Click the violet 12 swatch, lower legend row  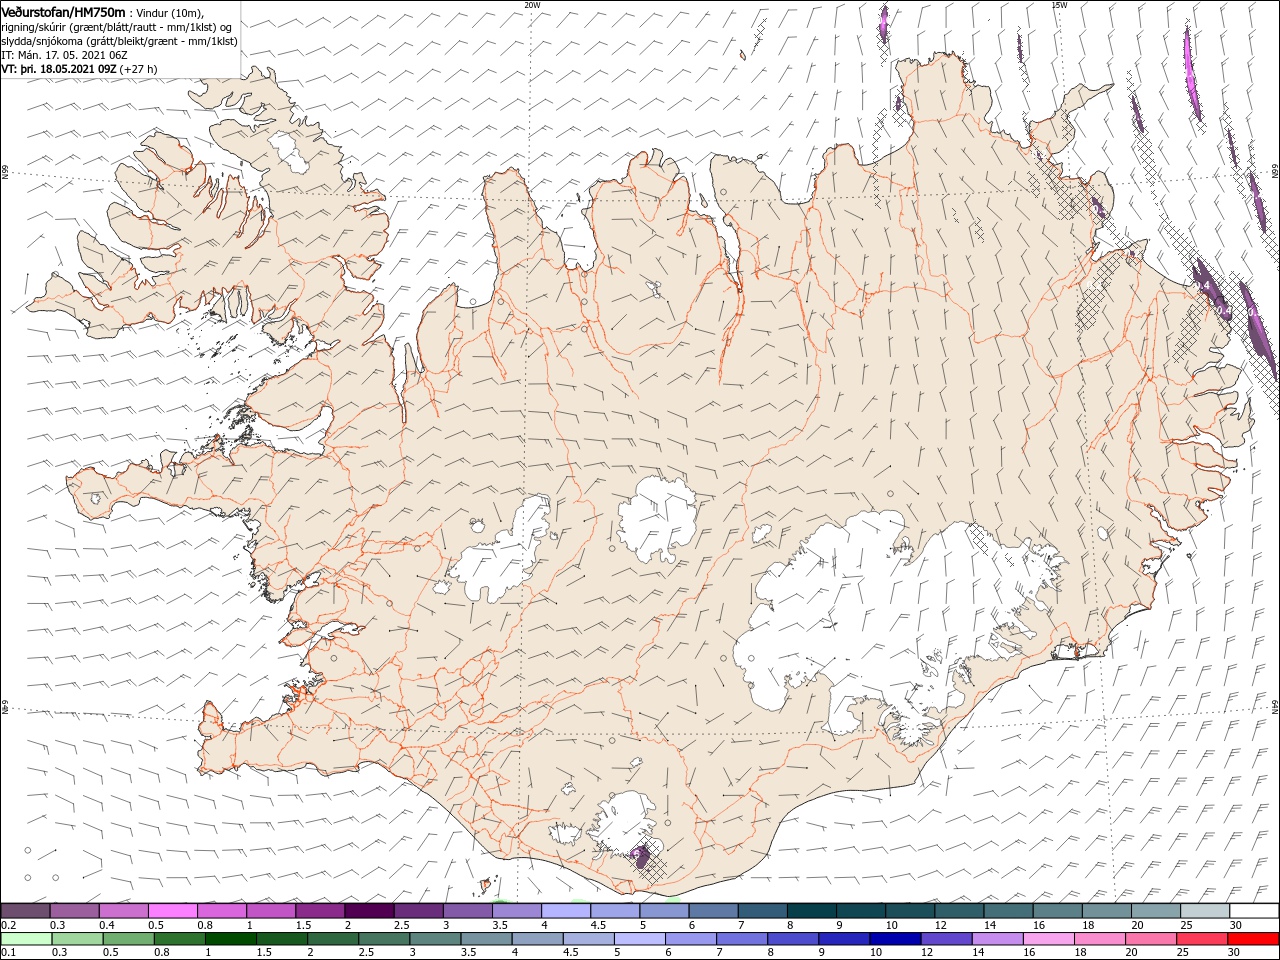pos(946,939)
